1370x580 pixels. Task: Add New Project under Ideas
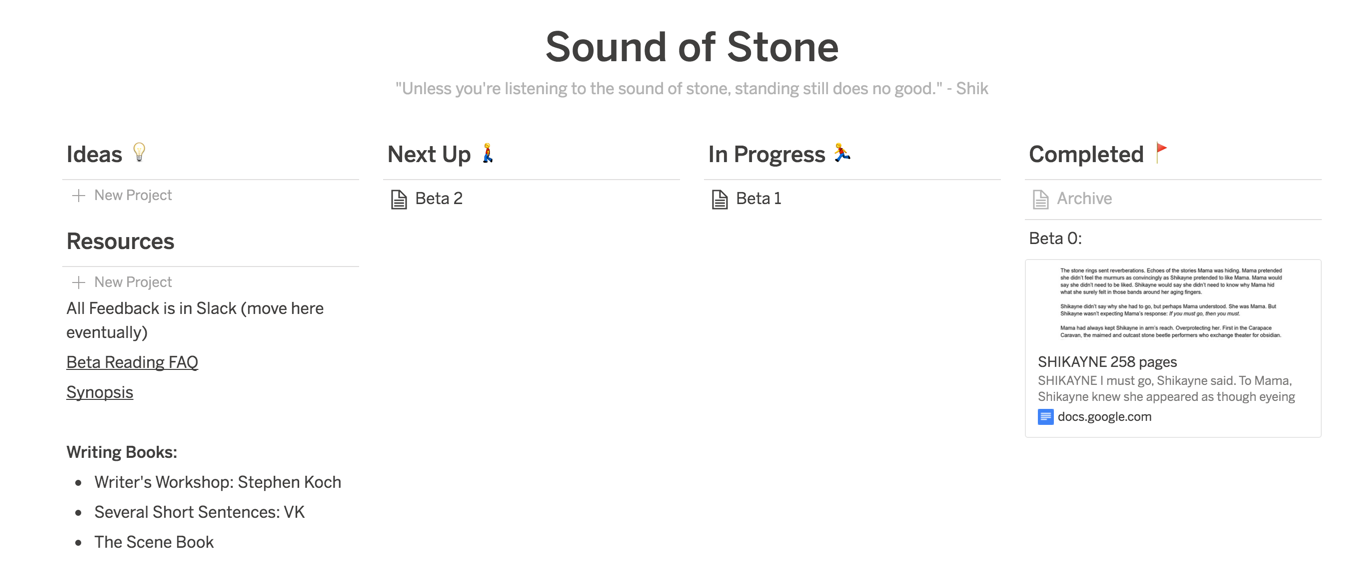133,195
